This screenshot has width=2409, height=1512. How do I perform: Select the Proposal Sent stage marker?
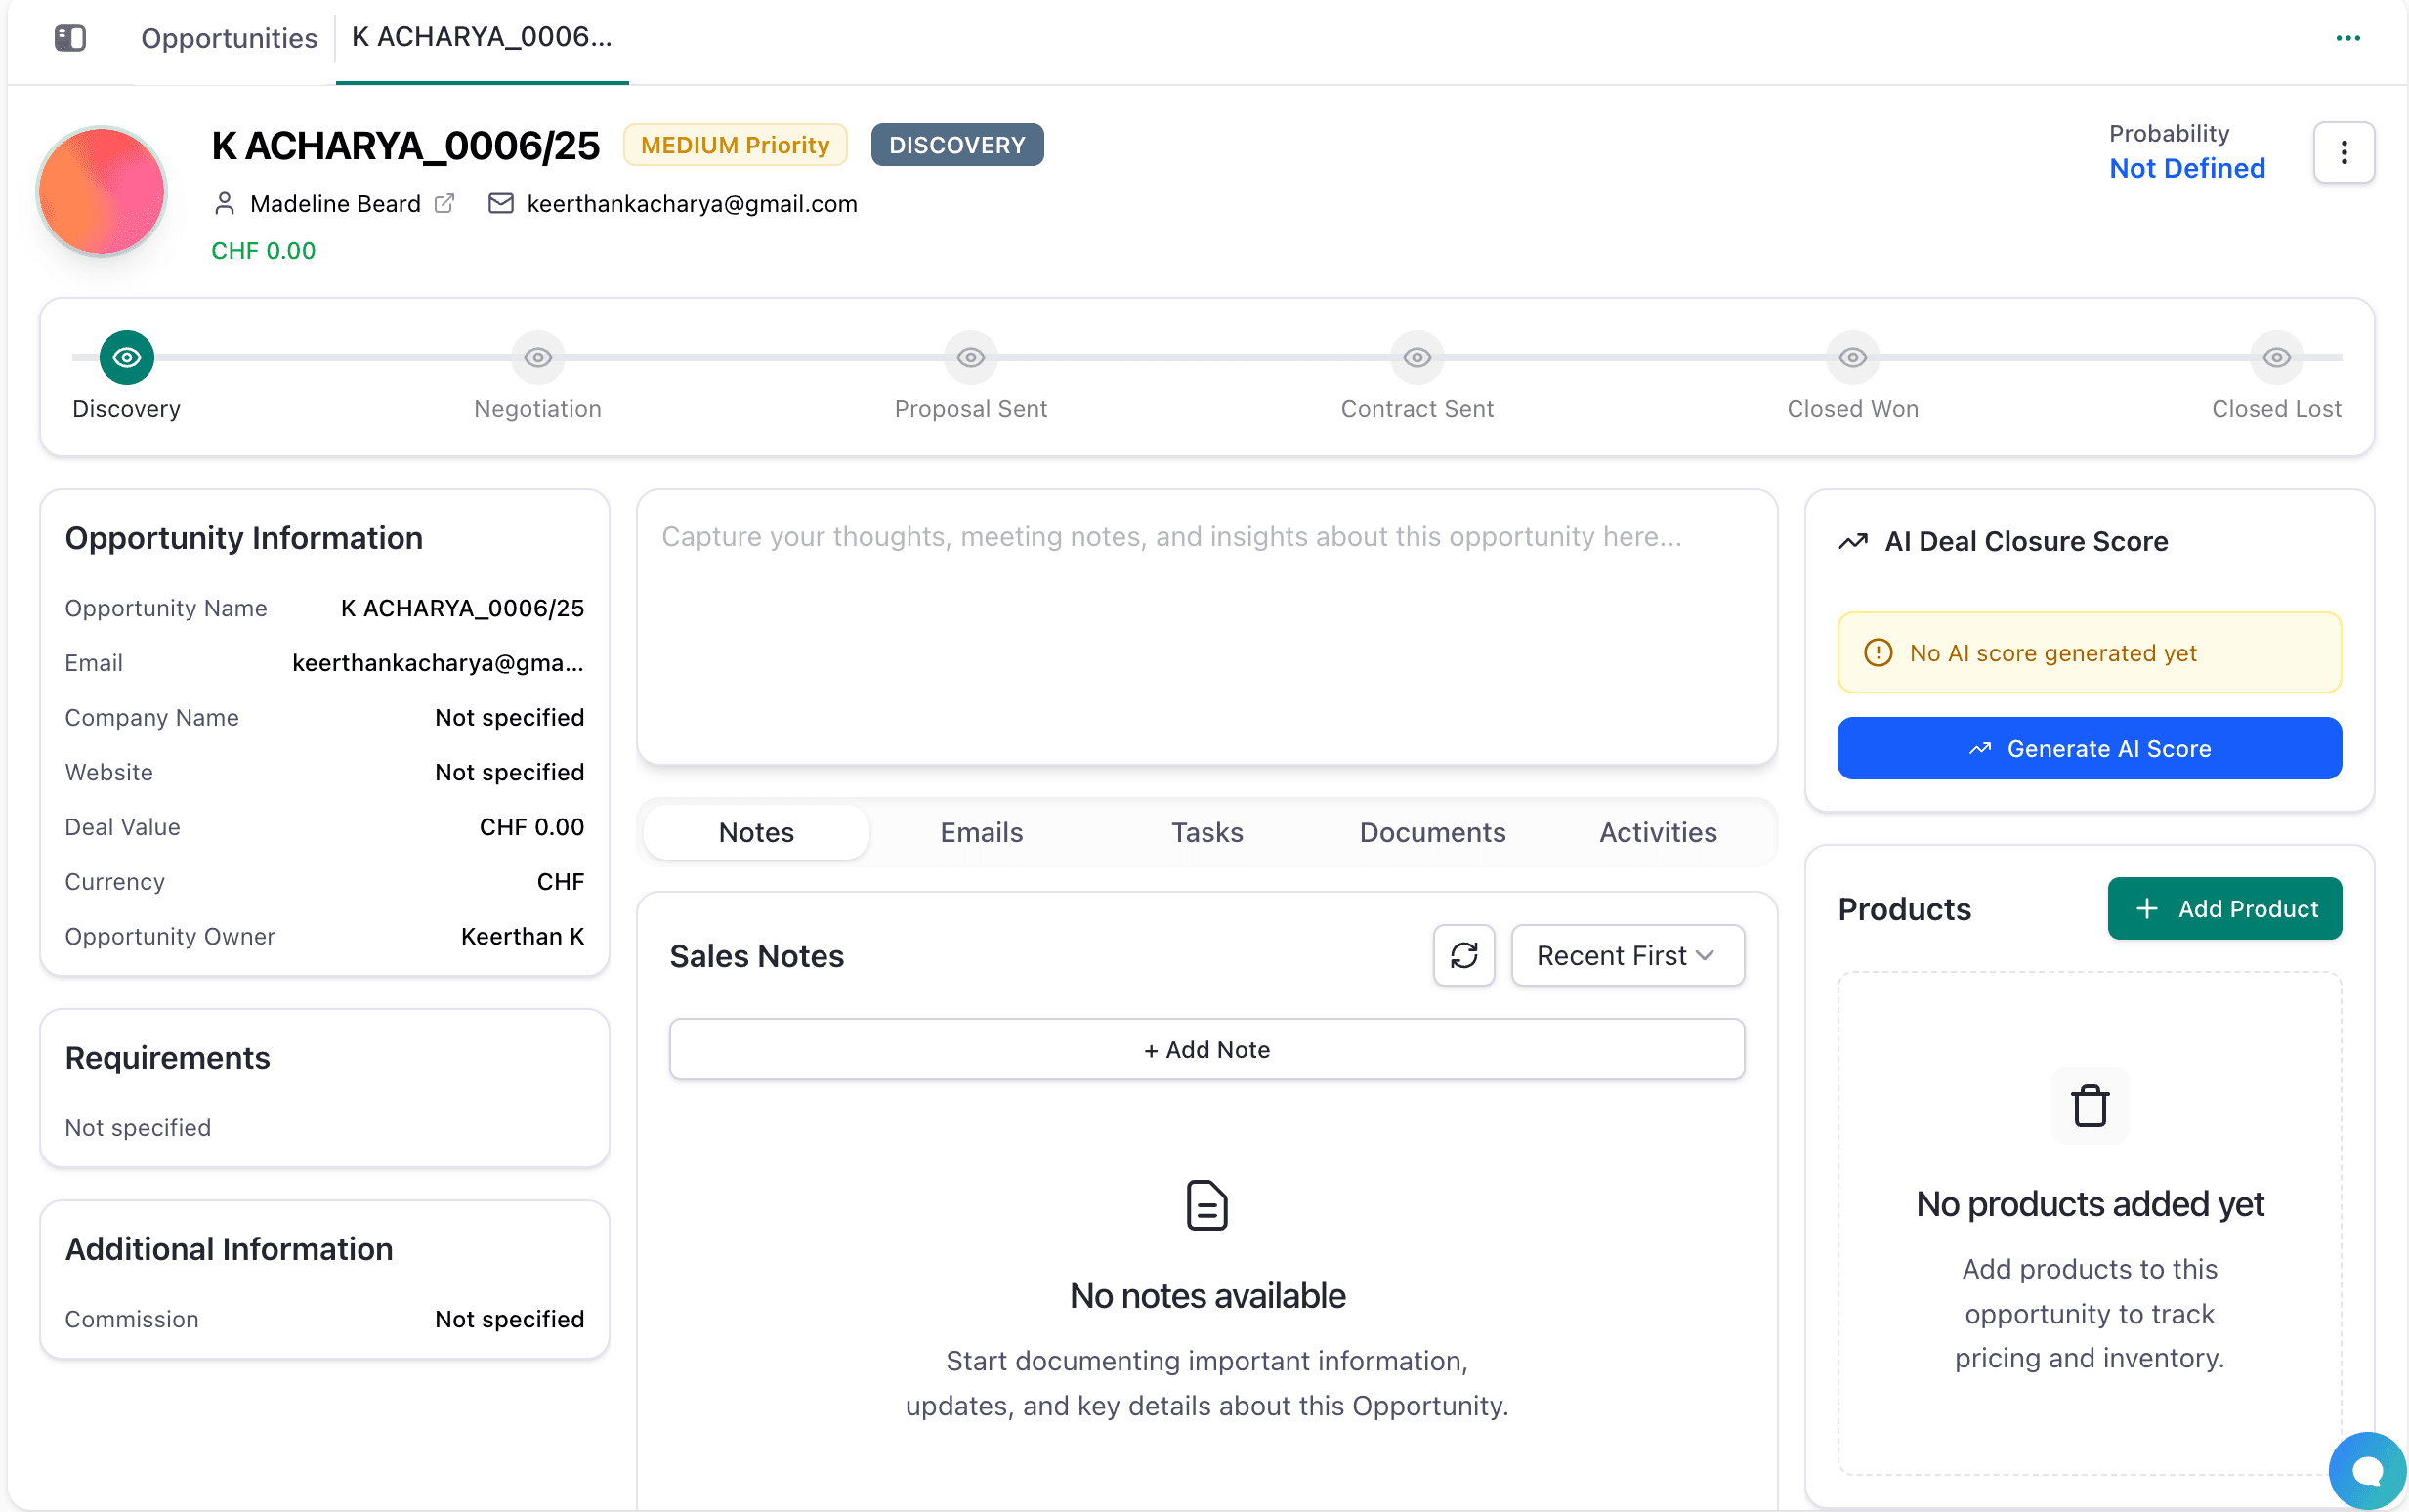[970, 357]
